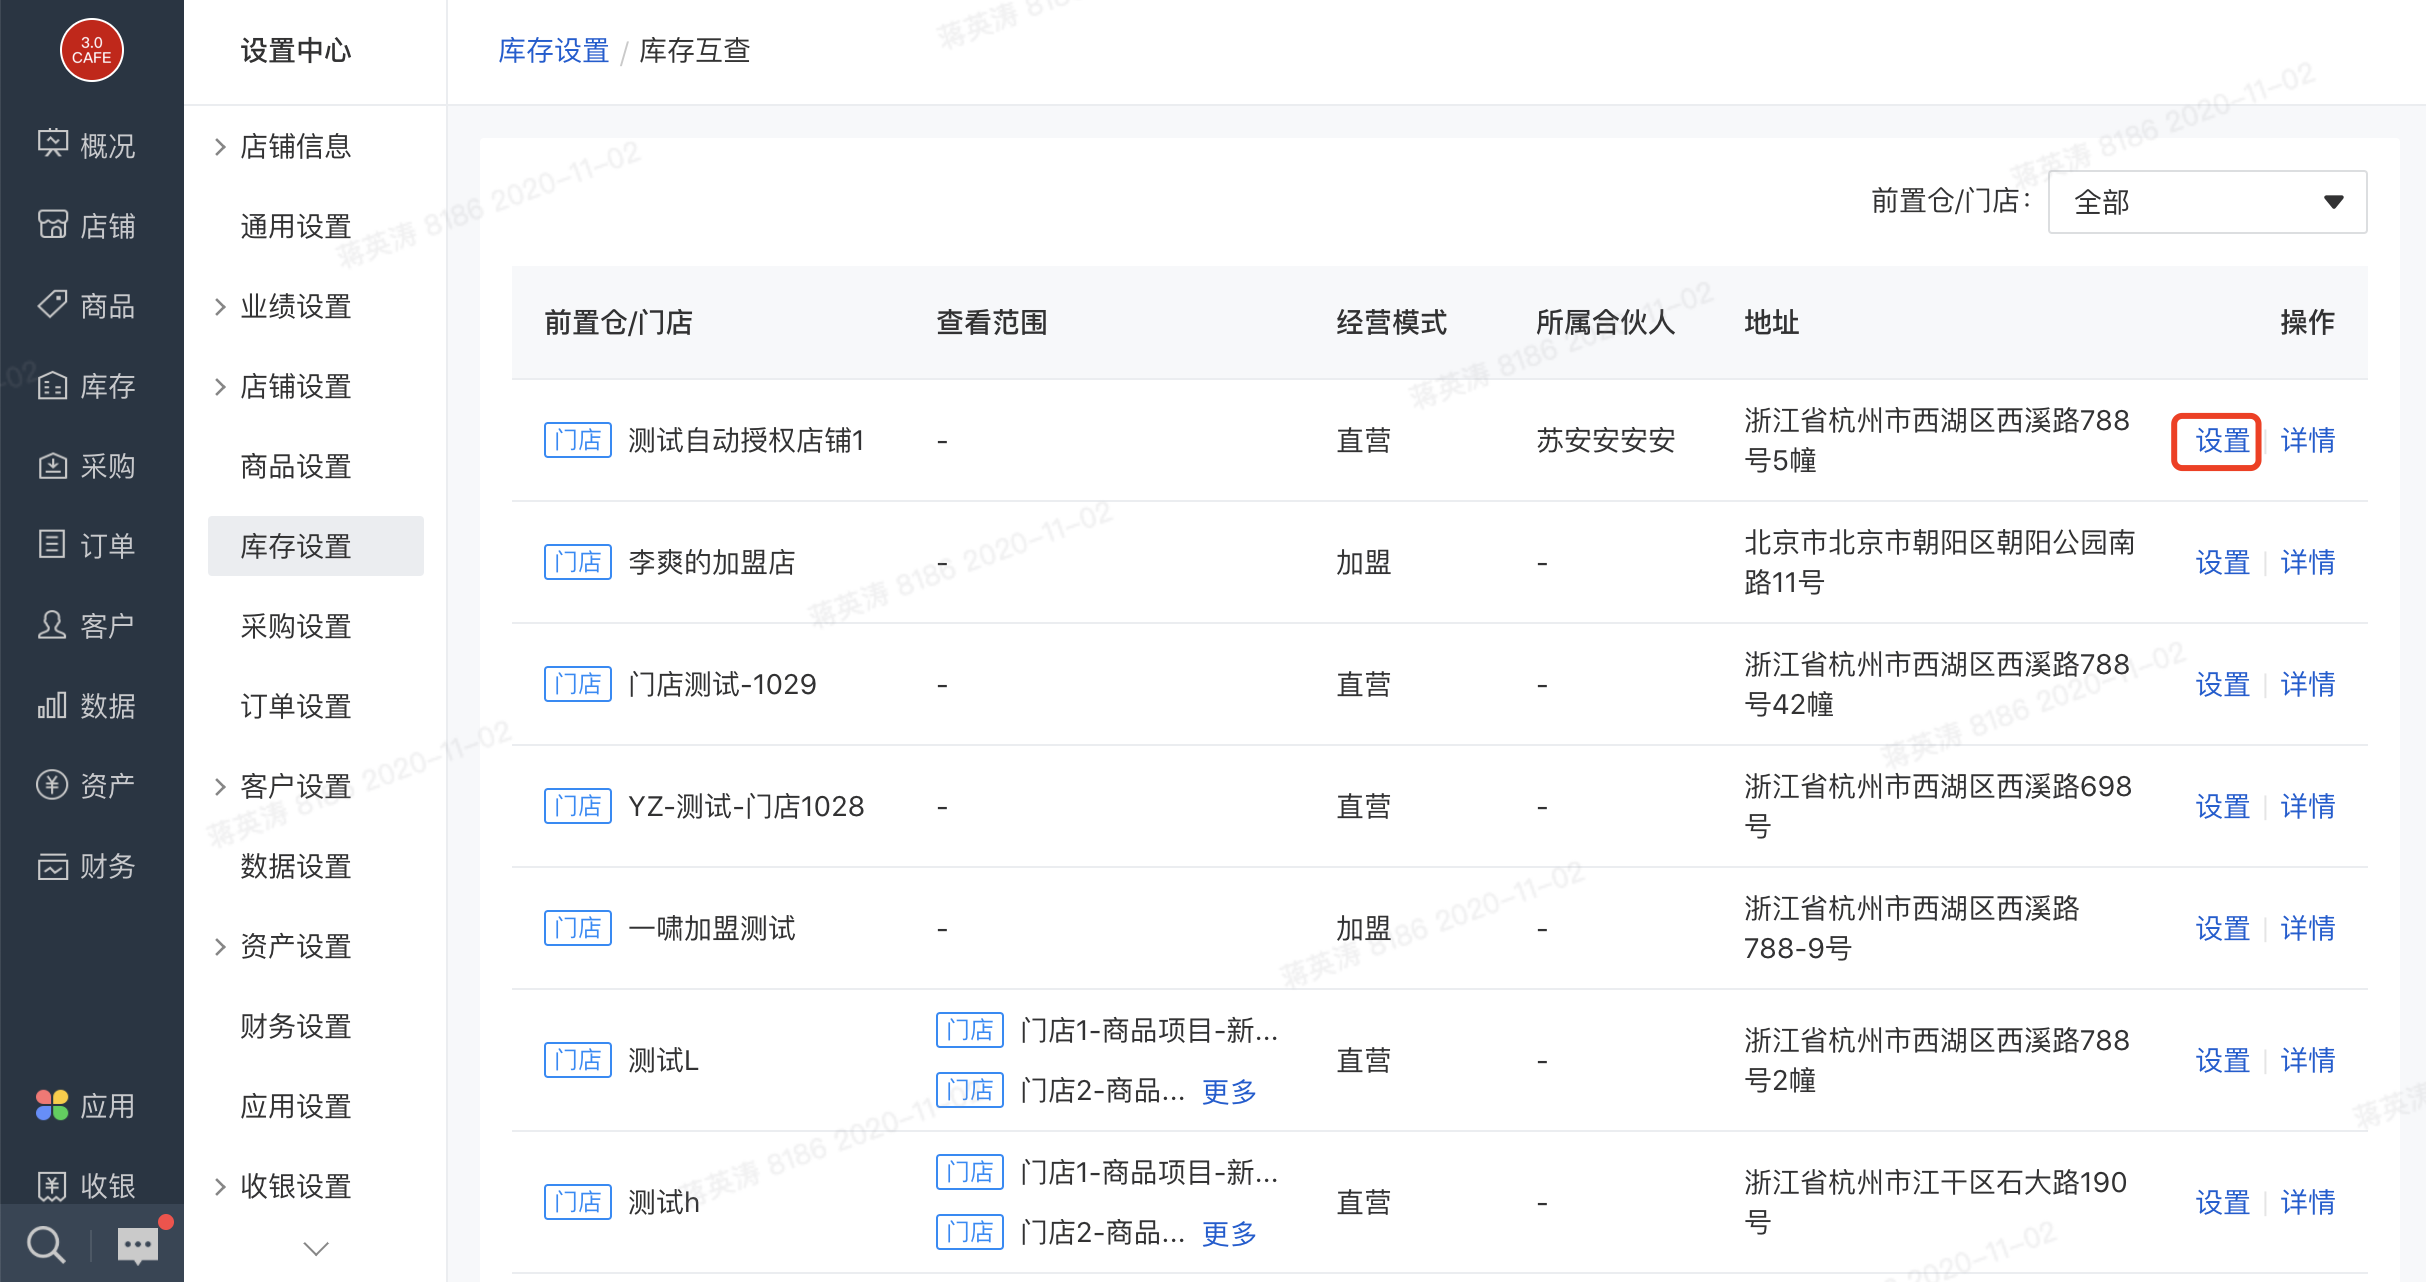The height and width of the screenshot is (1282, 2426).
Task: Open the 概况 overview icon in sidebar
Action: [x=53, y=145]
